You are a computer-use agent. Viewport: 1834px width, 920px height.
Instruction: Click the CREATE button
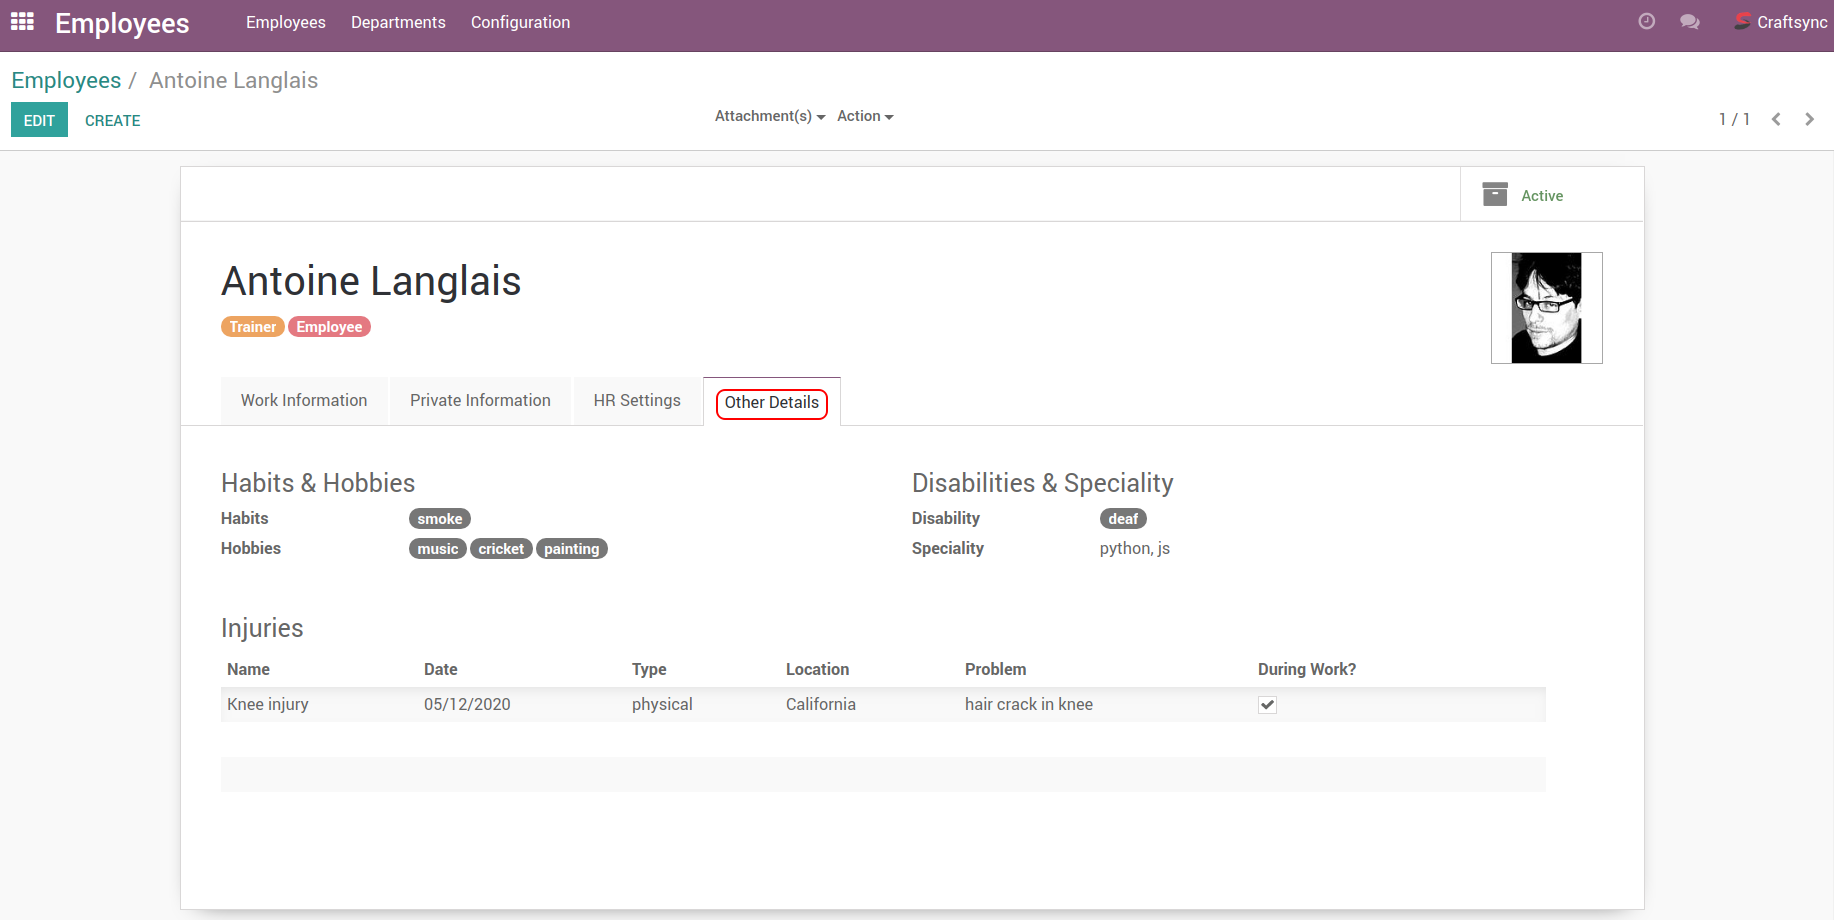(112, 120)
